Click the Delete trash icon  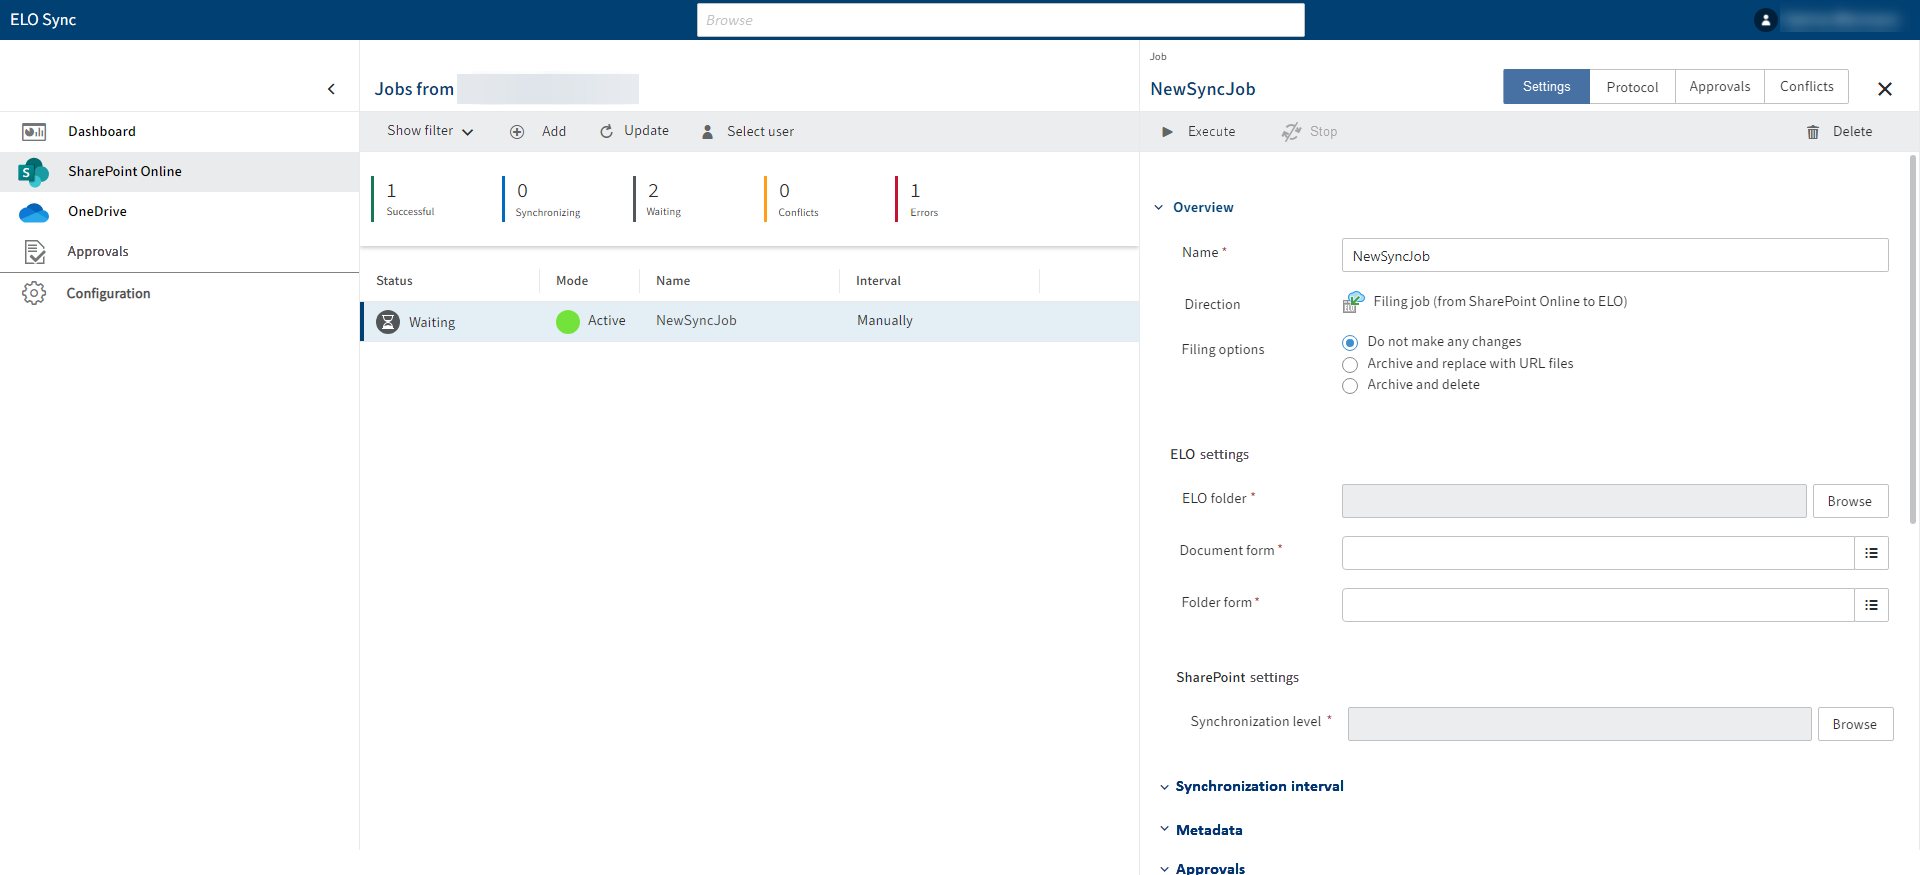[x=1813, y=132]
